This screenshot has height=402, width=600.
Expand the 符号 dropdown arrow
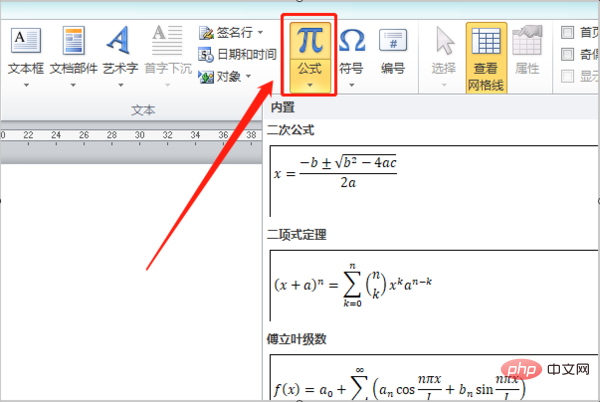coord(351,86)
